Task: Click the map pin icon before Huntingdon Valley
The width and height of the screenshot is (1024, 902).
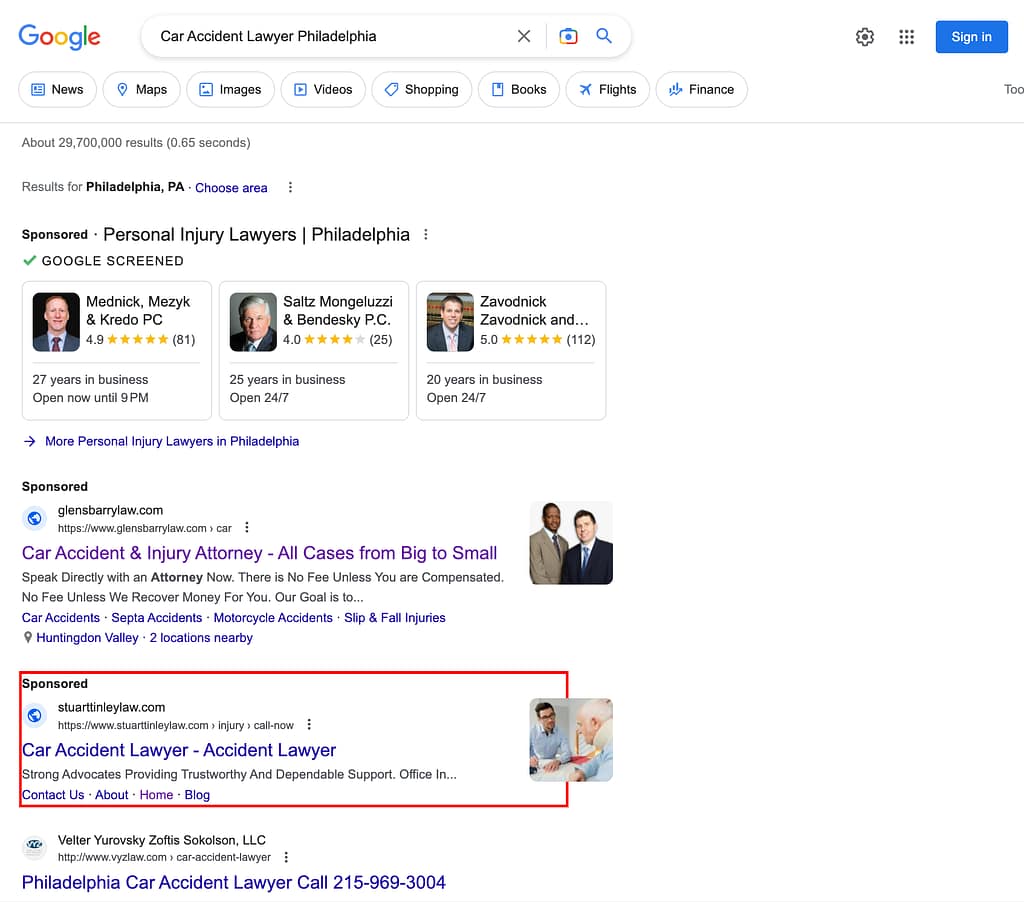Action: coord(27,637)
